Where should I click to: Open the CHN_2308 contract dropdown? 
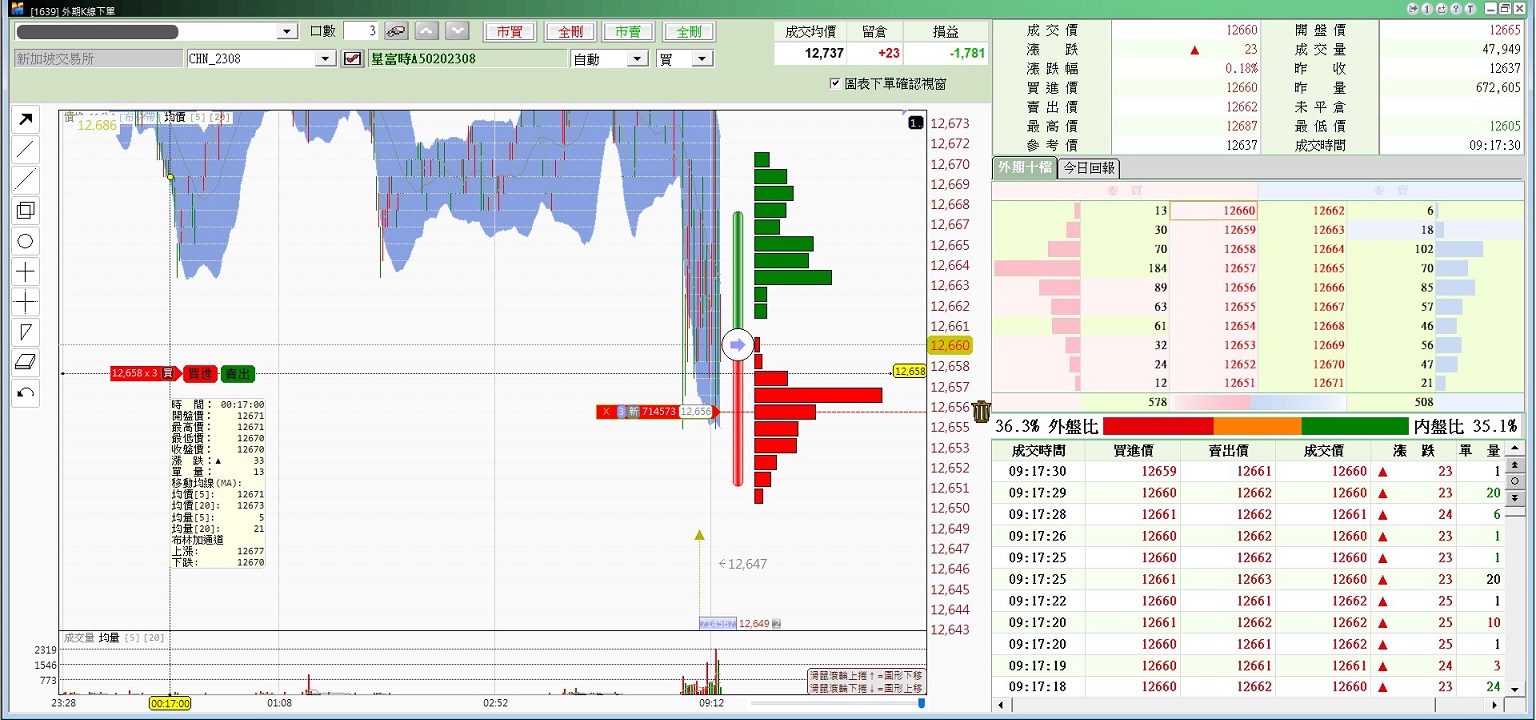tap(325, 59)
